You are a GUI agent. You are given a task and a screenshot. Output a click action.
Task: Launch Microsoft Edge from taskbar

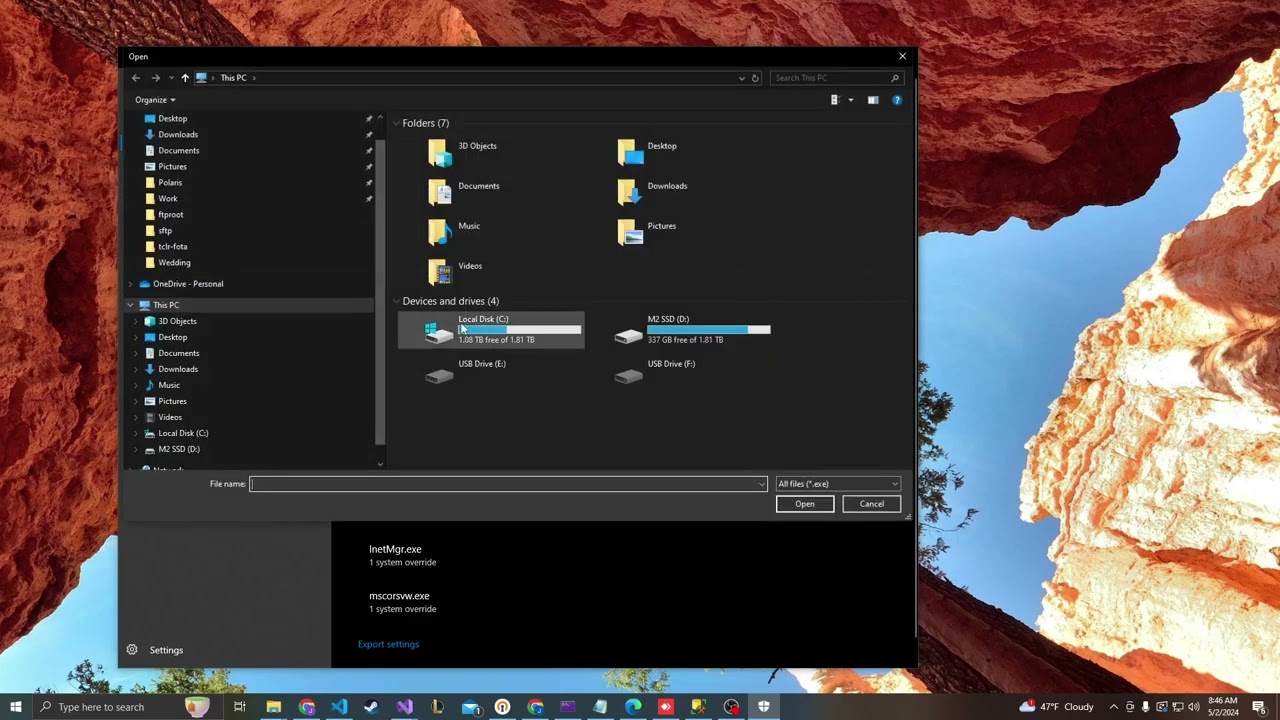tap(633, 707)
